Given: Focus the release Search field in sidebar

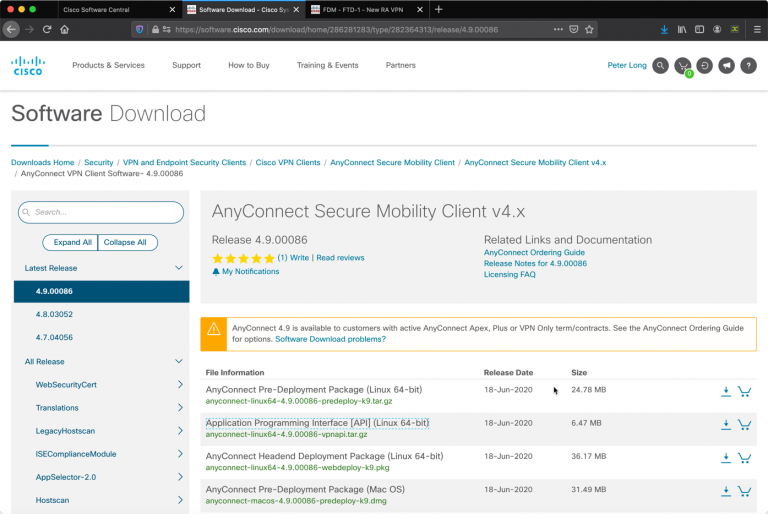Looking at the screenshot, I should click(x=101, y=212).
